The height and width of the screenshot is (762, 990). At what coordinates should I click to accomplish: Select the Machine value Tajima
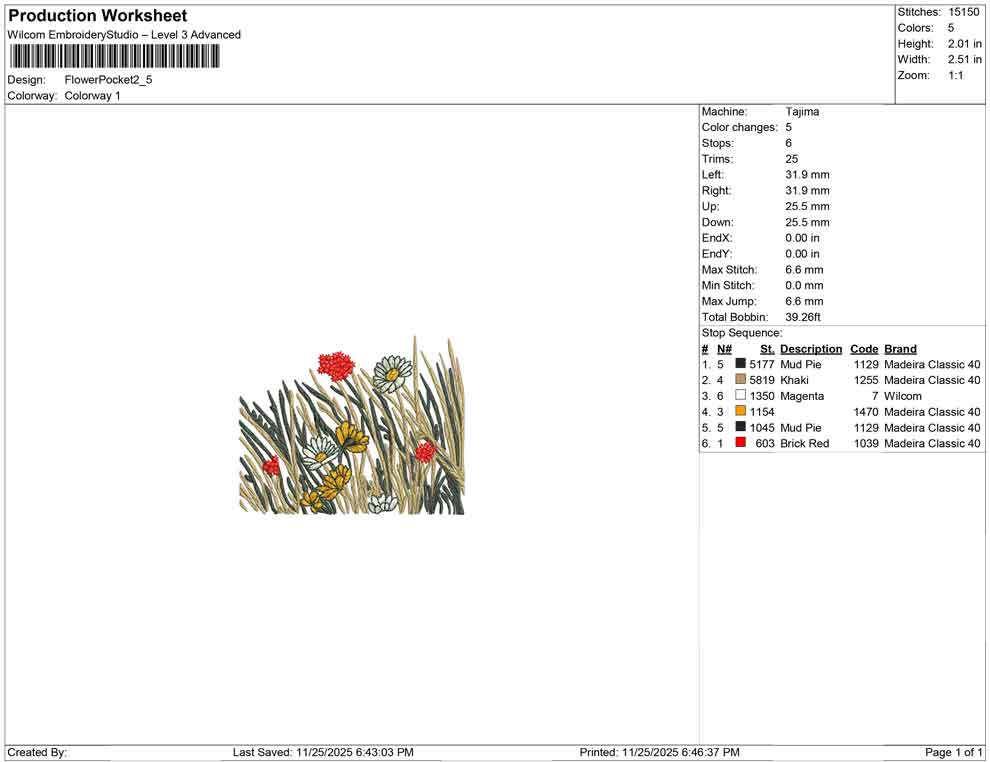coord(802,112)
